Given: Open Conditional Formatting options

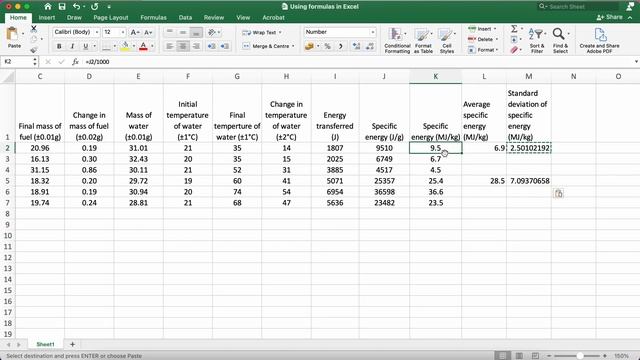Looking at the screenshot, I should [397, 40].
